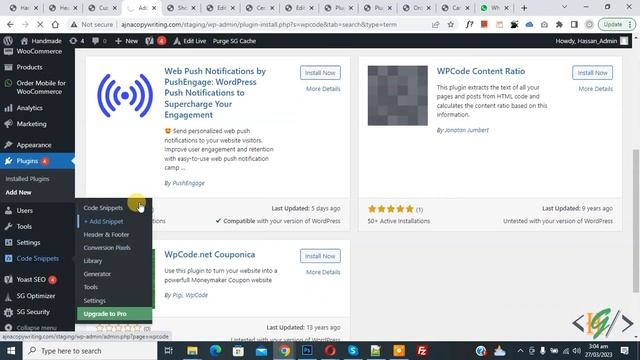
Task: Open Conversion Pixels flyout item
Action: point(107,248)
